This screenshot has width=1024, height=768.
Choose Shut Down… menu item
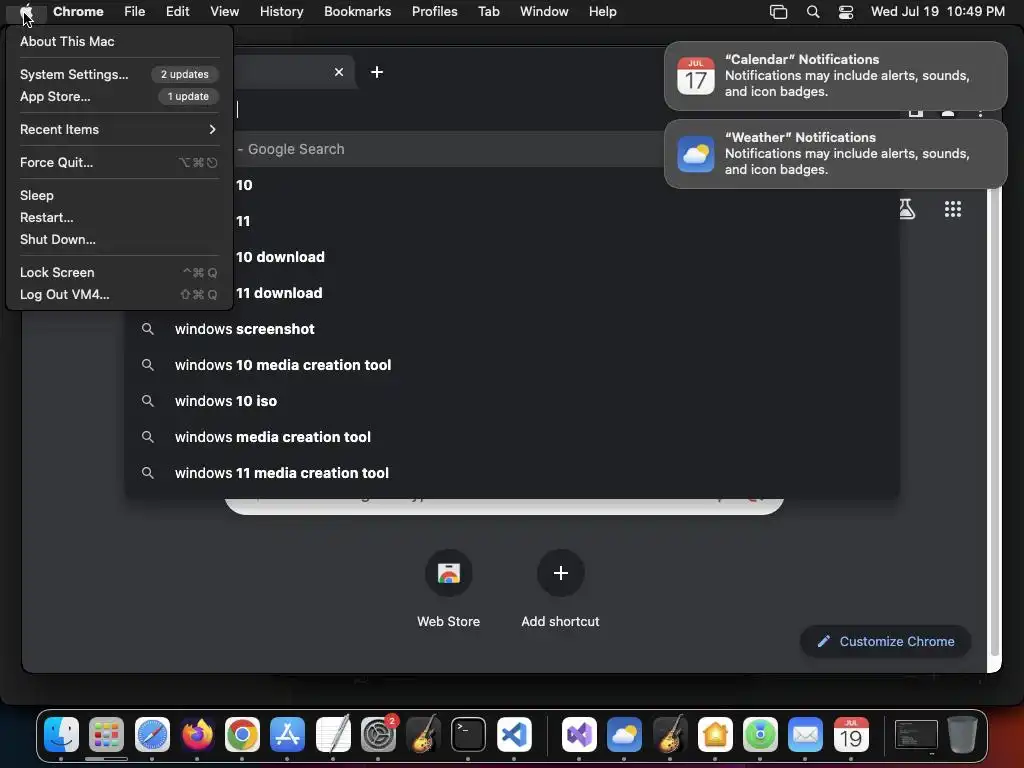pyautogui.click(x=119, y=239)
